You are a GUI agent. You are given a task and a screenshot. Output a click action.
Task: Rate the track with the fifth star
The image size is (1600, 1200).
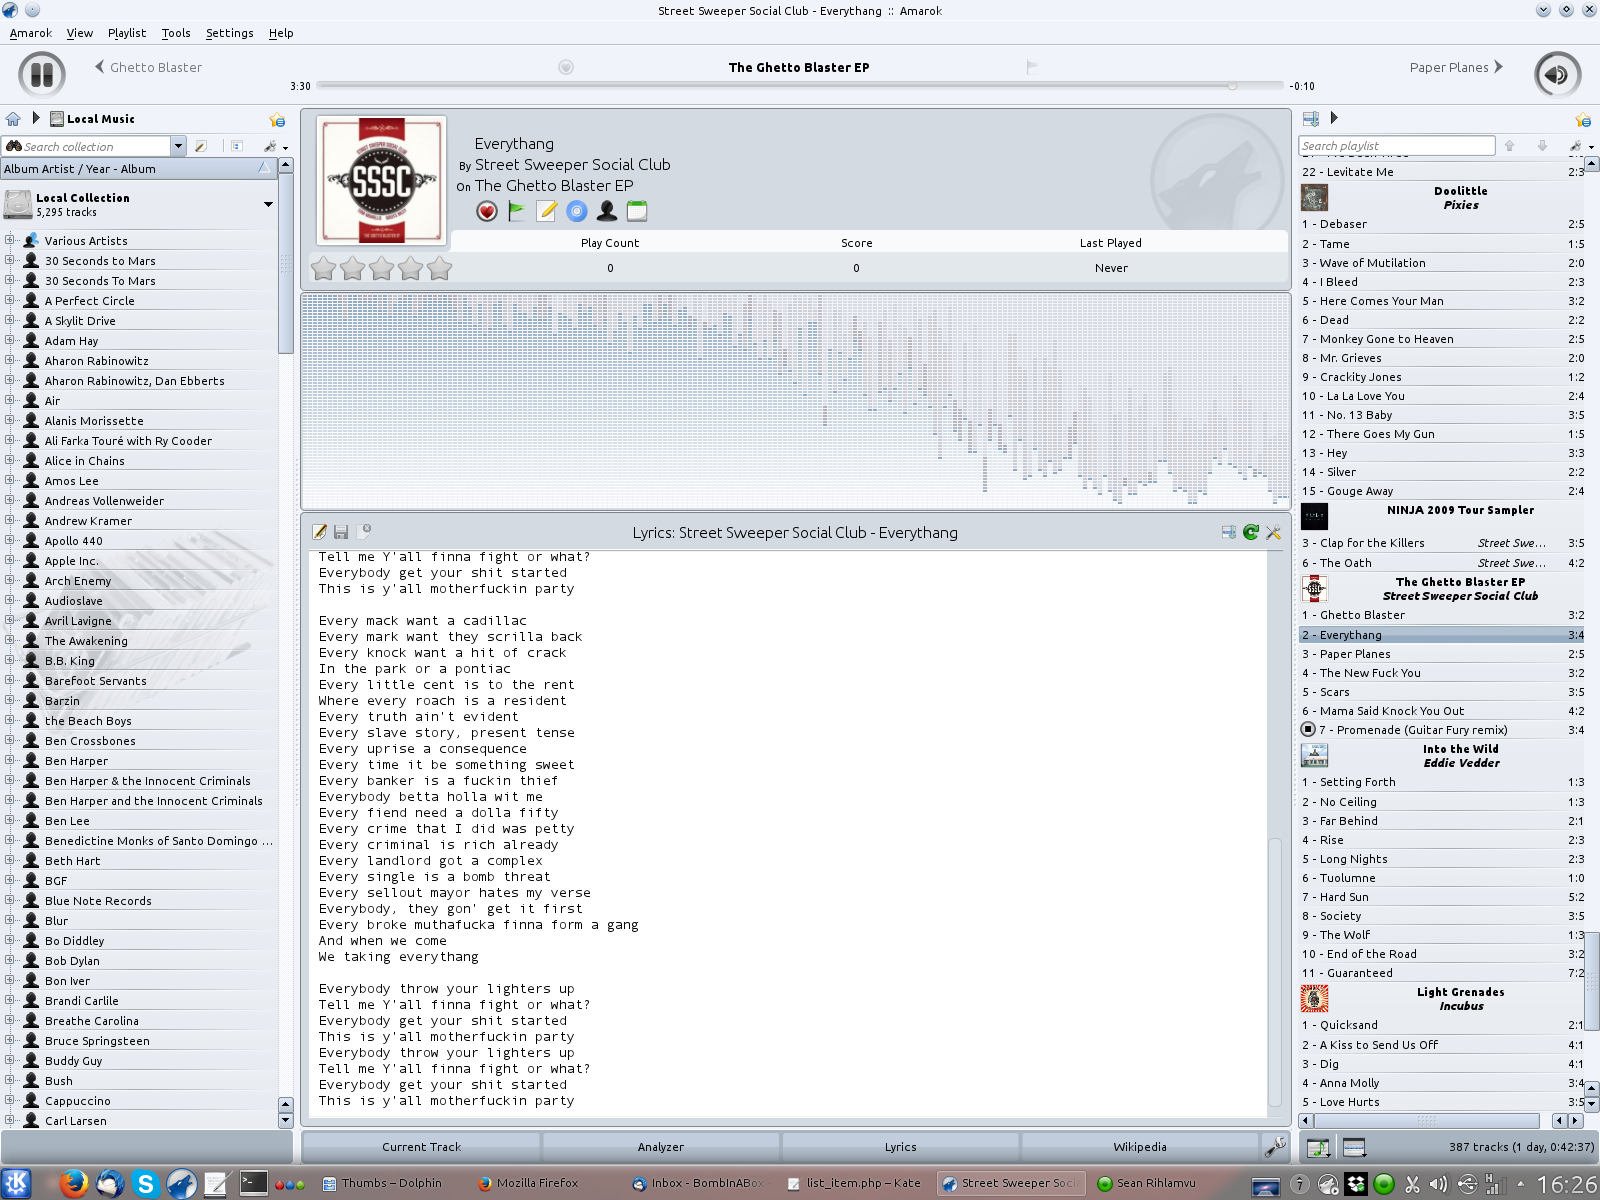coord(440,268)
